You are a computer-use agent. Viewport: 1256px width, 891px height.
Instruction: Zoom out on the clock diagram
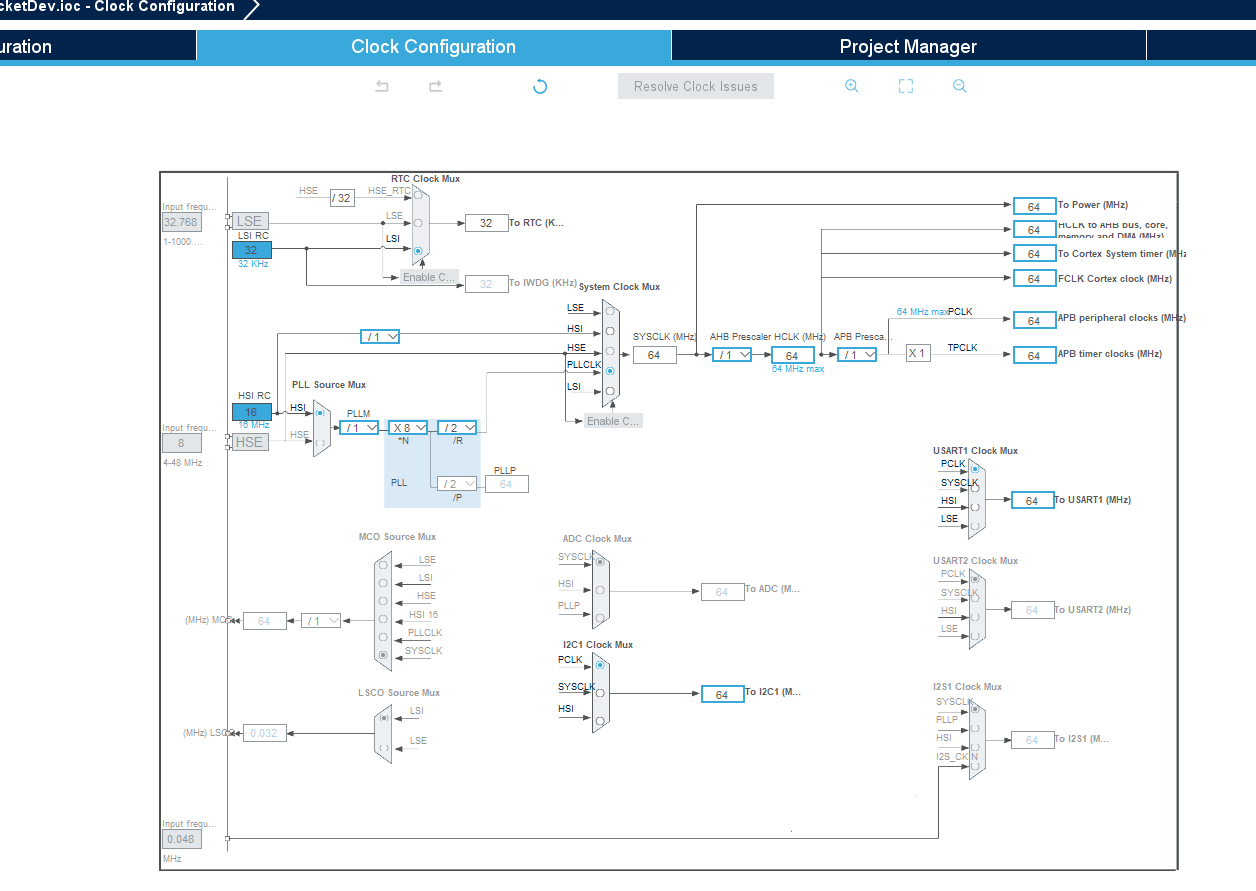pos(960,86)
